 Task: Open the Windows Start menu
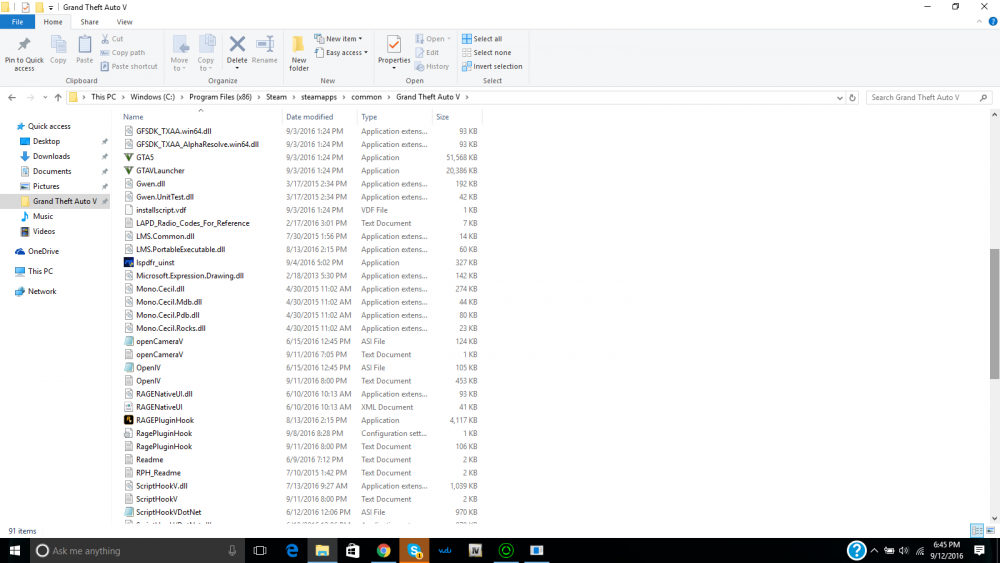tap(15, 550)
